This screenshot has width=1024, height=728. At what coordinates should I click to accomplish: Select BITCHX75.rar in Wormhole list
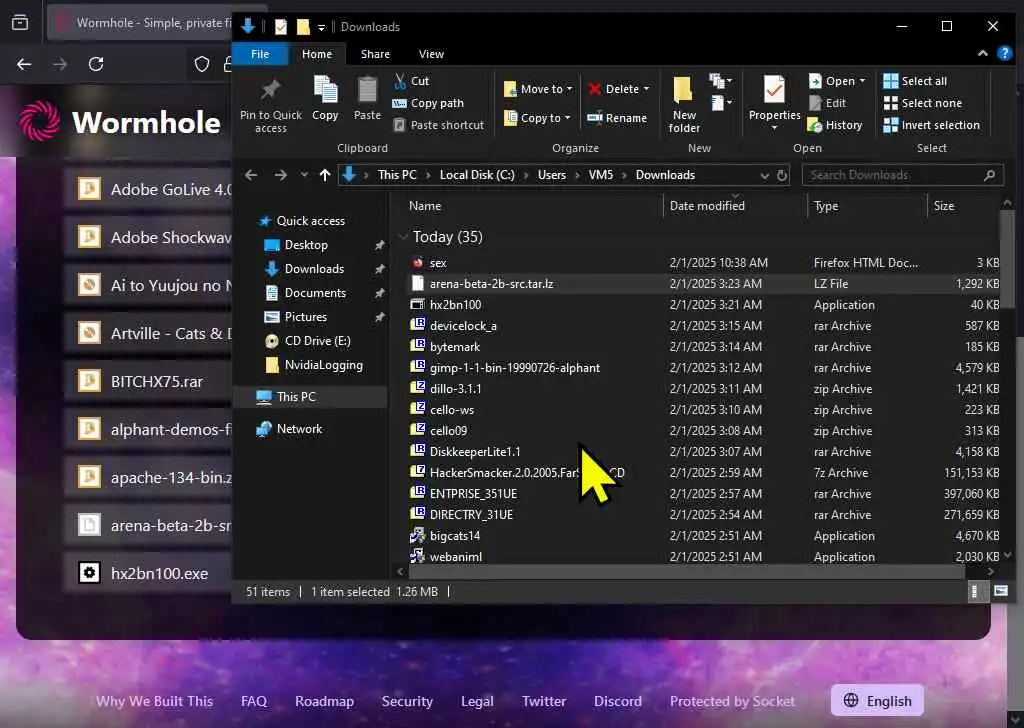pyautogui.click(x=148, y=381)
